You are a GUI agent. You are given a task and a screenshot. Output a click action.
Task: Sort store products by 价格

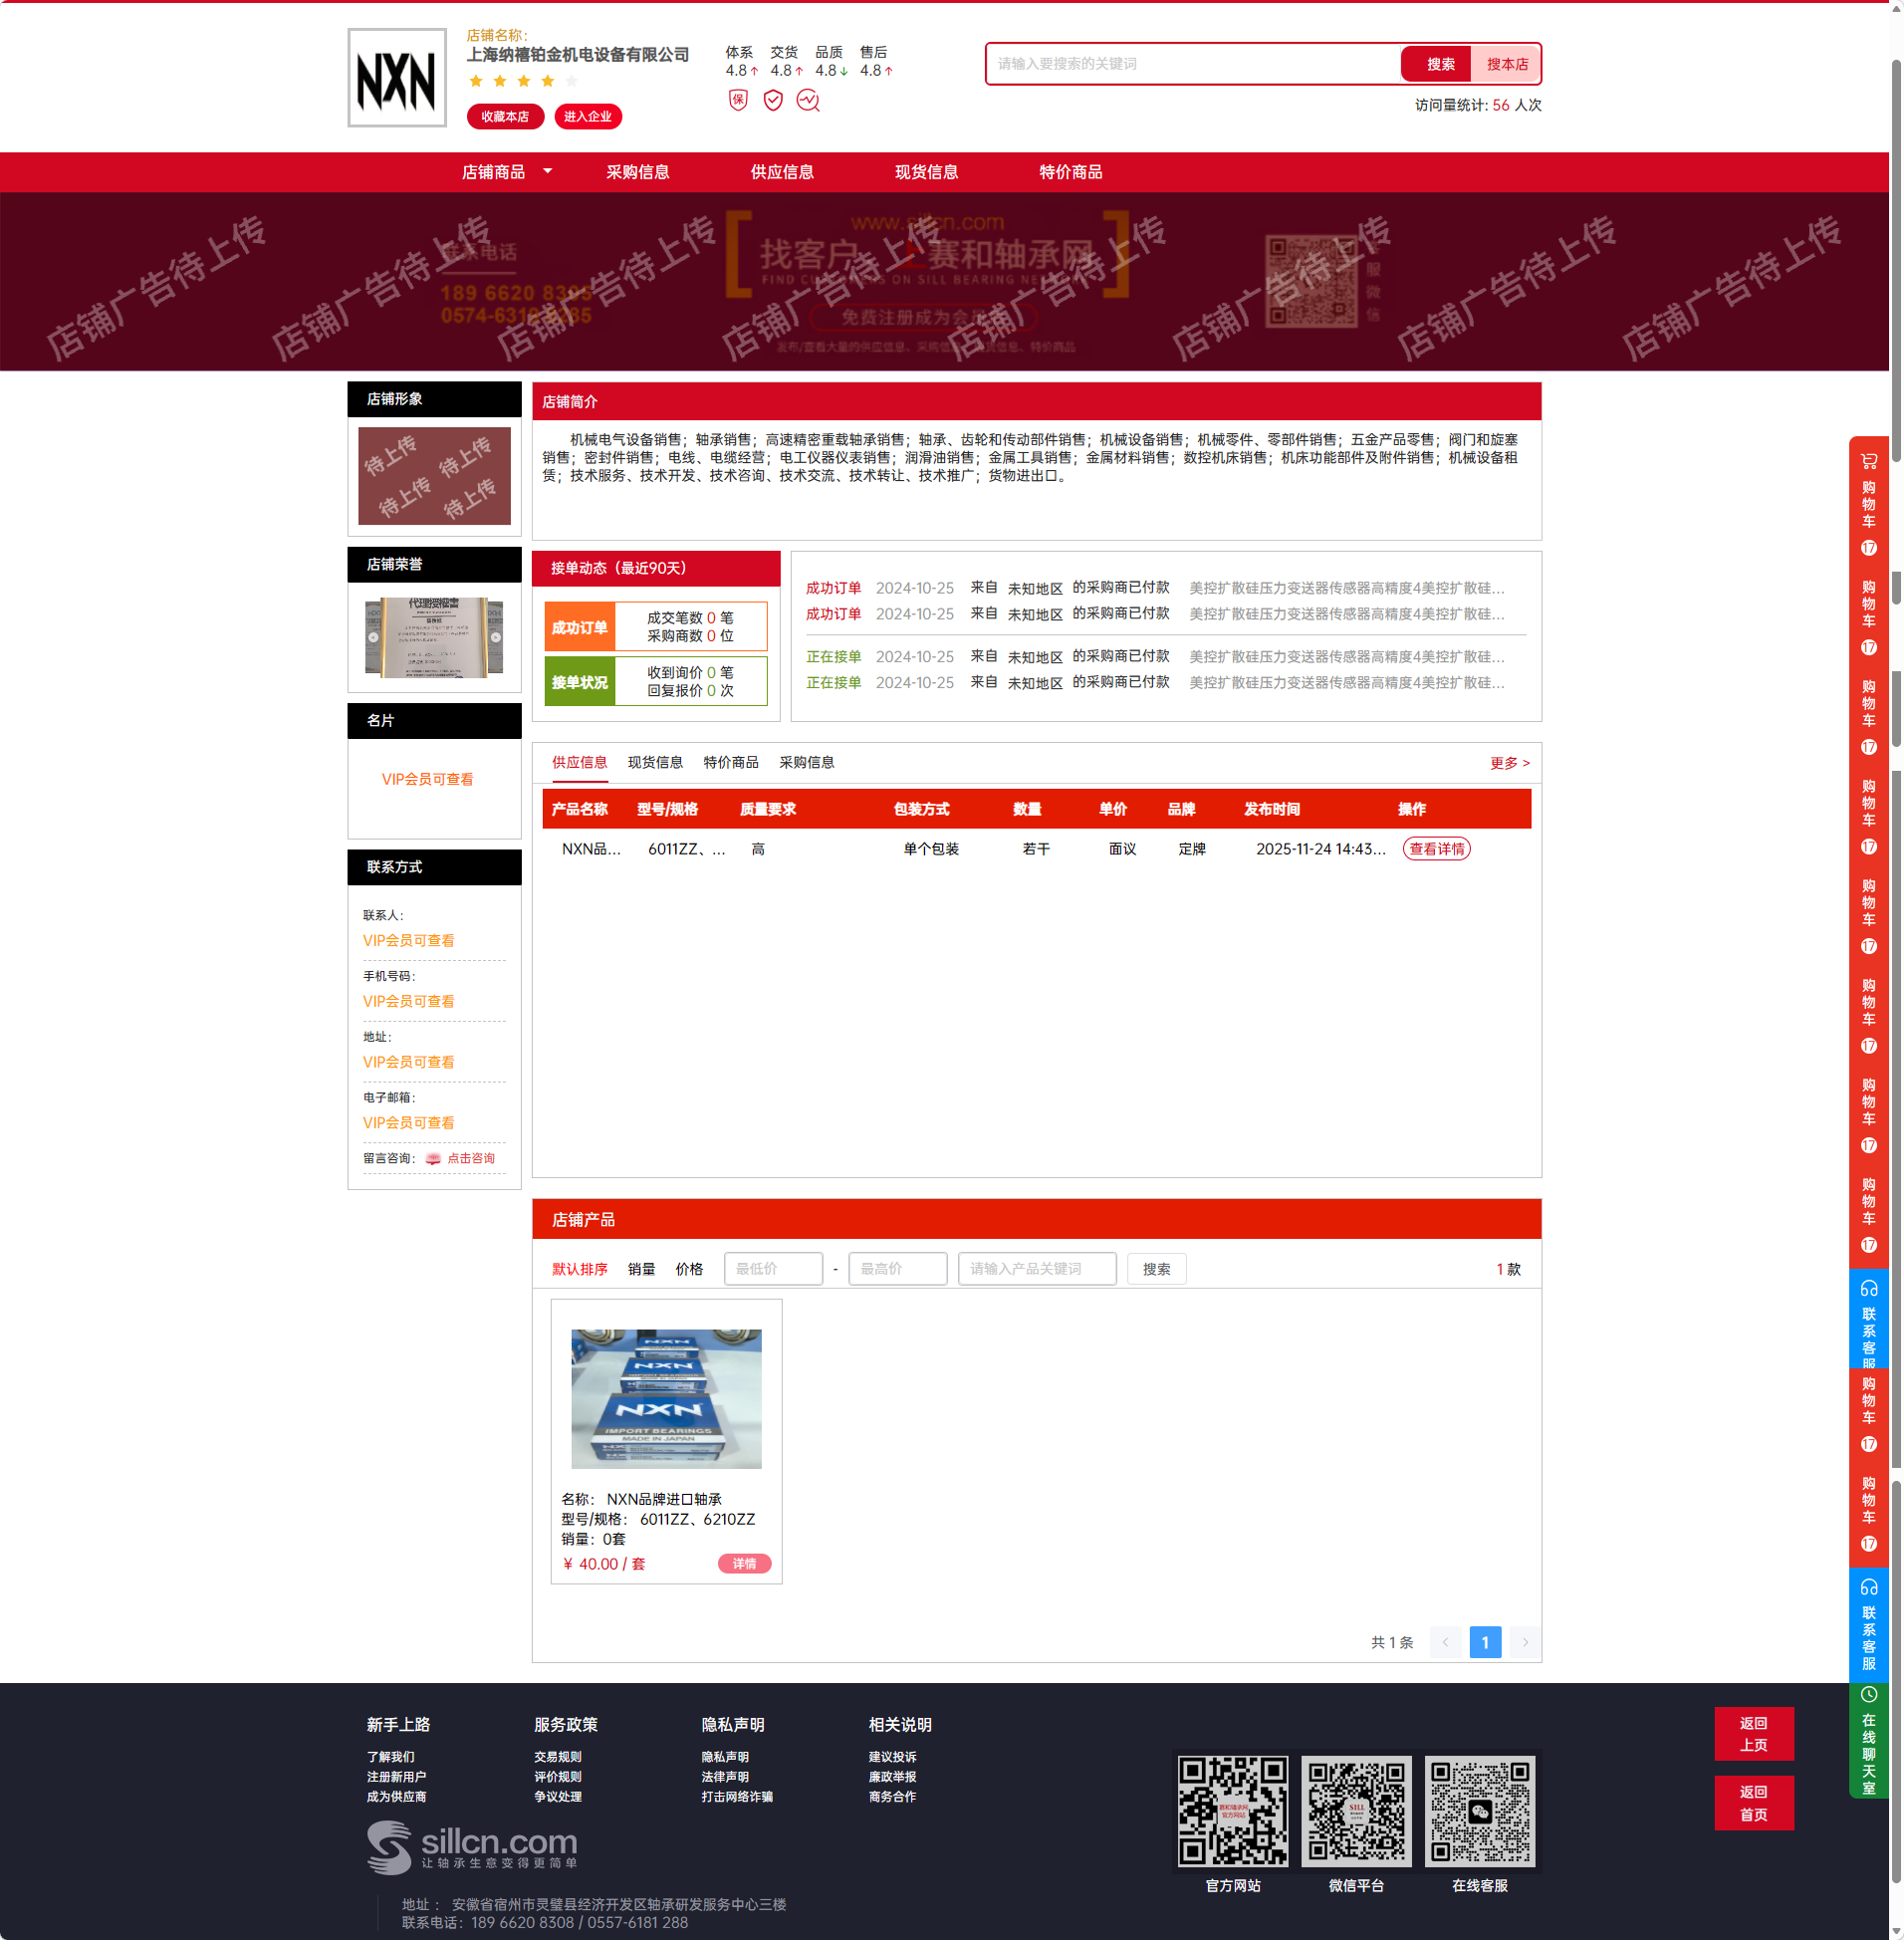[689, 1269]
